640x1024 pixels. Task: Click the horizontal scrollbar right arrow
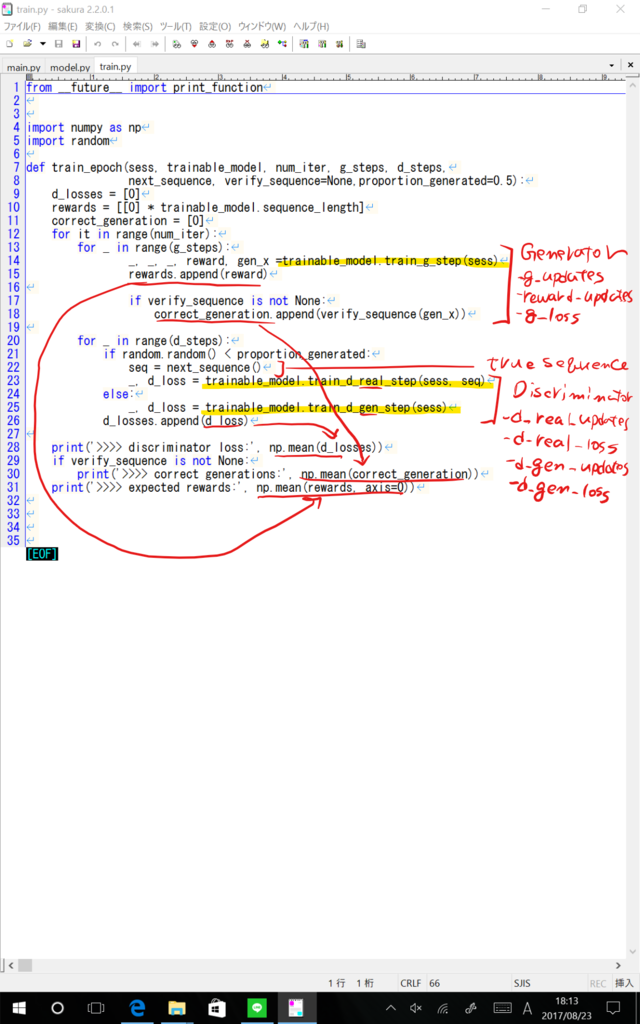click(618, 965)
